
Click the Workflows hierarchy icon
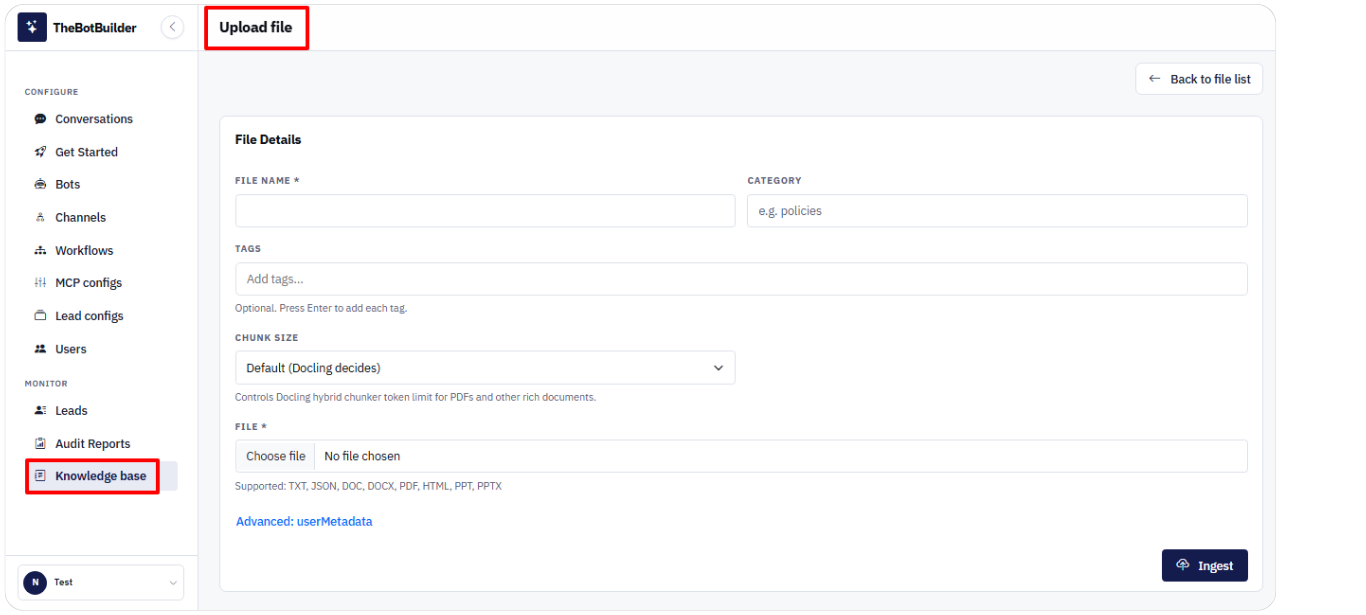pos(40,250)
